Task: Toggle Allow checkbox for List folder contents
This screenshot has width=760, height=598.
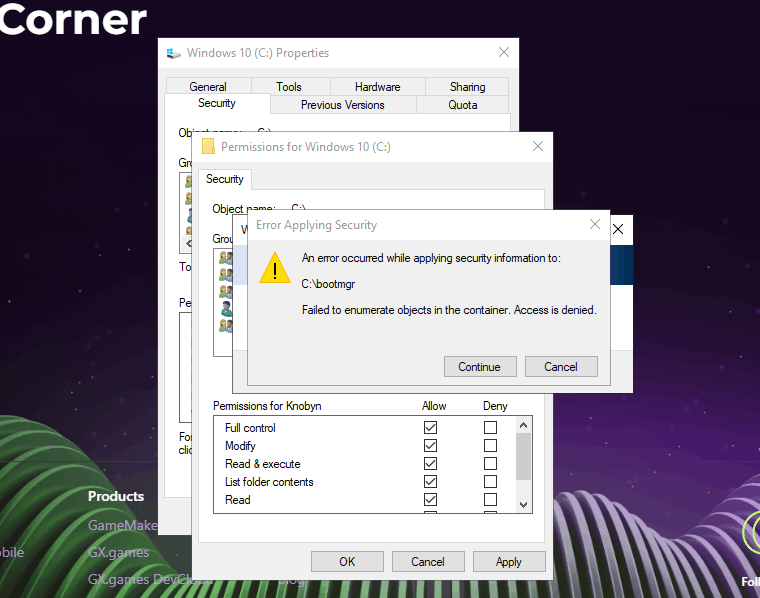Action: click(x=430, y=481)
